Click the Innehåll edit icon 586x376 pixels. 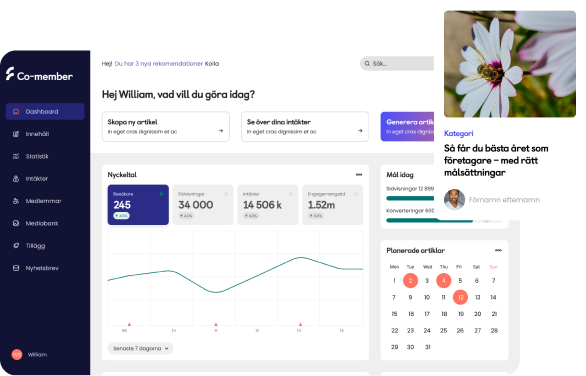[x=16, y=134]
